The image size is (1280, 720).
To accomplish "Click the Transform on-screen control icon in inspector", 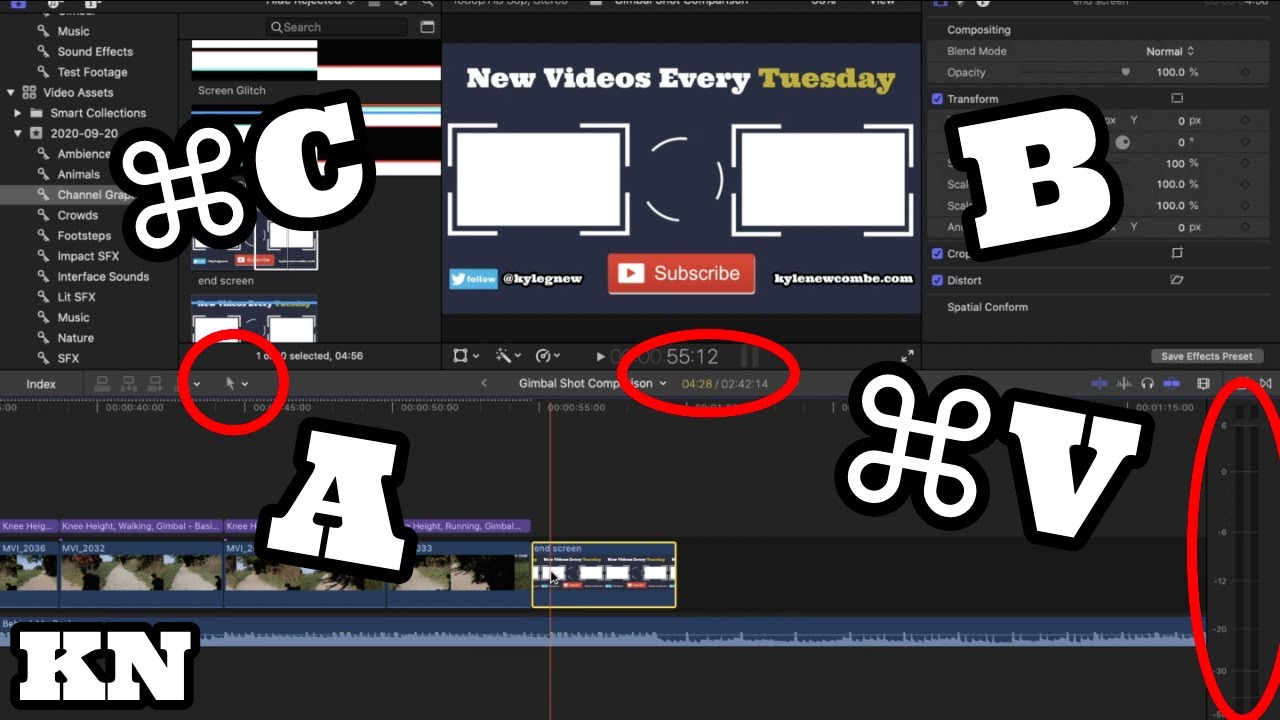I will 1177,99.
